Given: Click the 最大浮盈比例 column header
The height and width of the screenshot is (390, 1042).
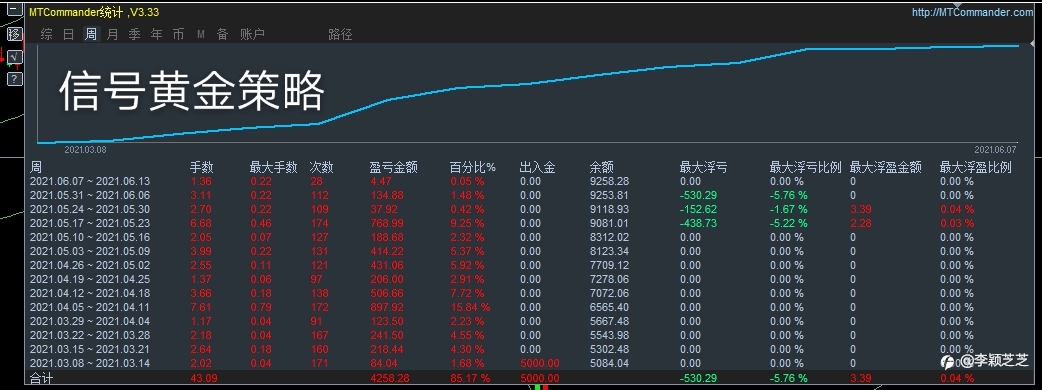Looking at the screenshot, I should coord(976,167).
